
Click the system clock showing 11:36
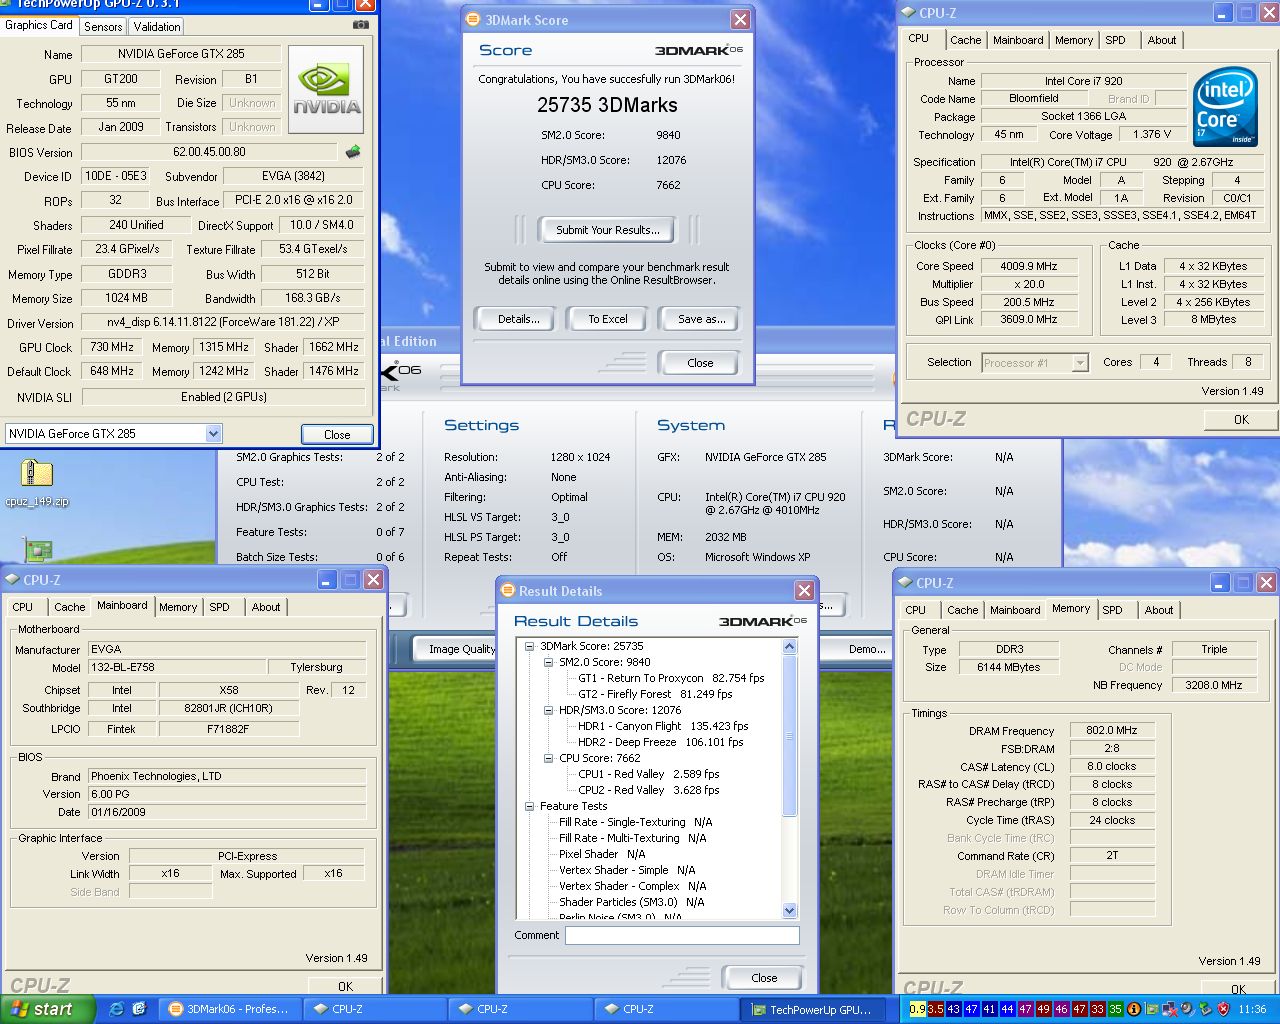click(1252, 1009)
